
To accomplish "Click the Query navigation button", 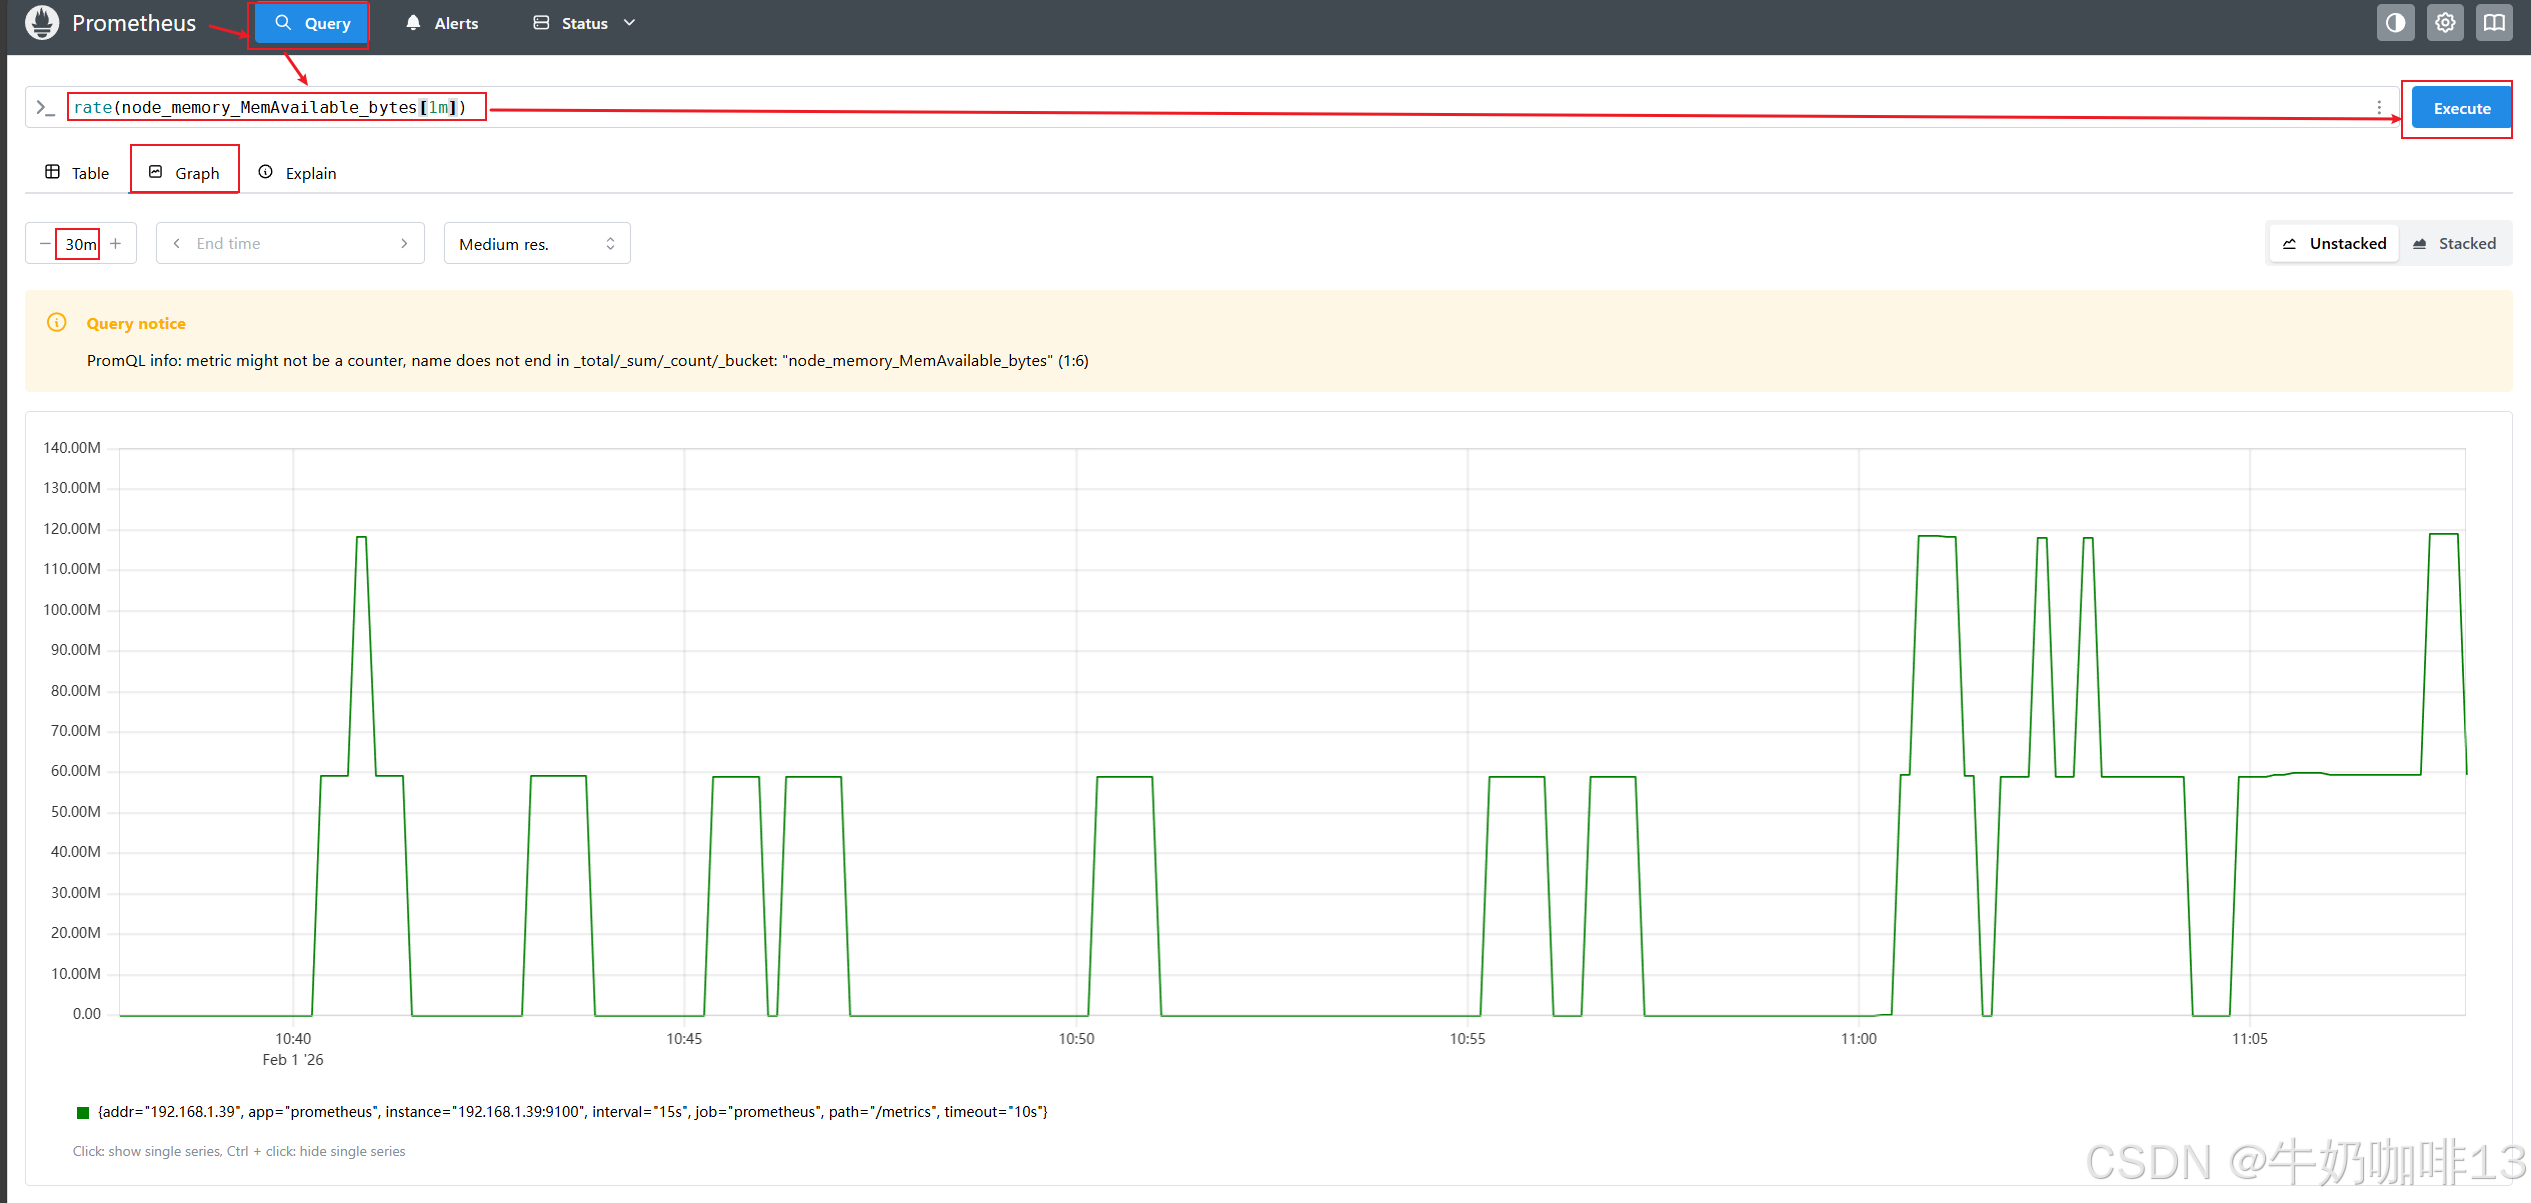I will 312,23.
